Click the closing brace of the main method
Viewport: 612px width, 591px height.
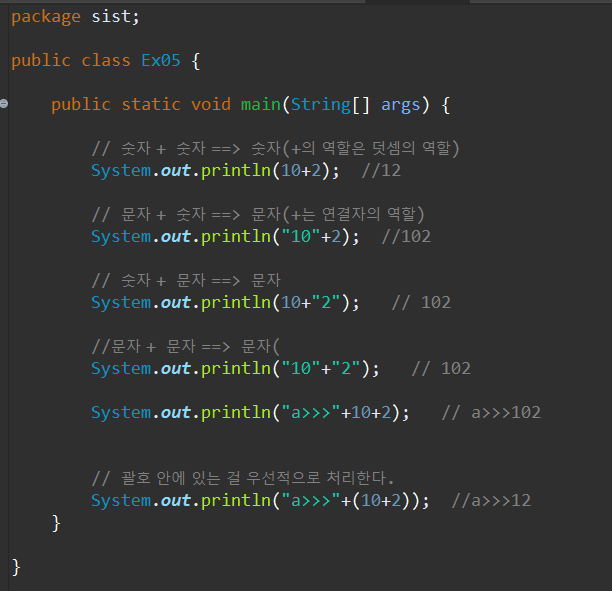coord(56,523)
